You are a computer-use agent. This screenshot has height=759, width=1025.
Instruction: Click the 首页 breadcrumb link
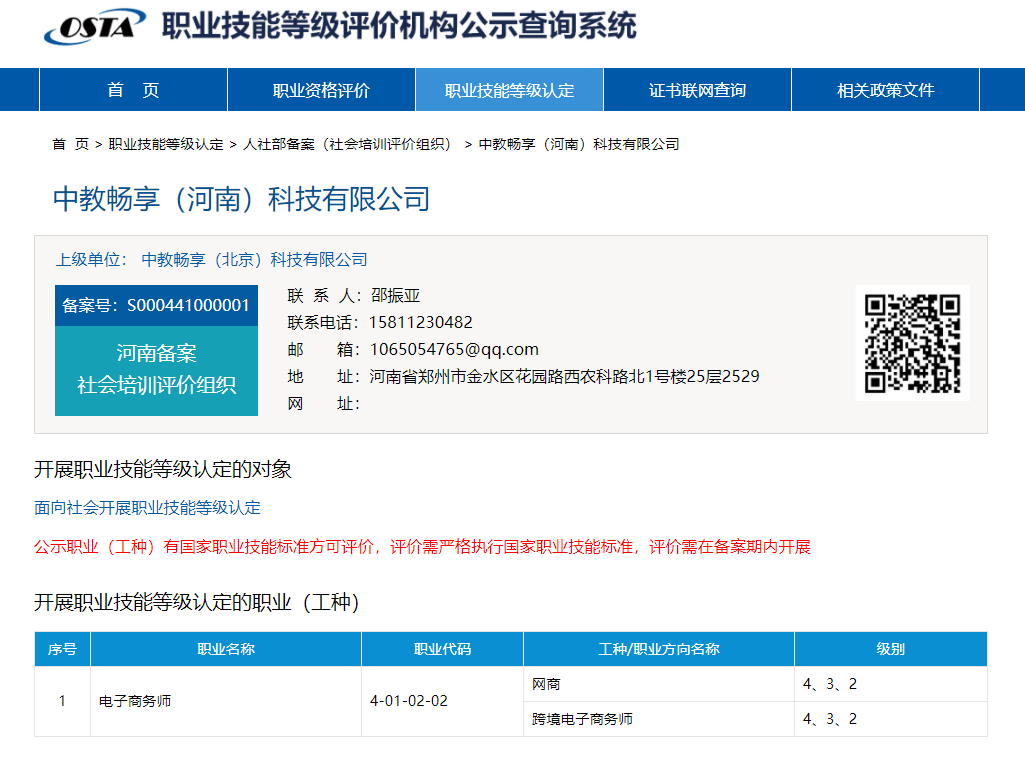pos(71,144)
